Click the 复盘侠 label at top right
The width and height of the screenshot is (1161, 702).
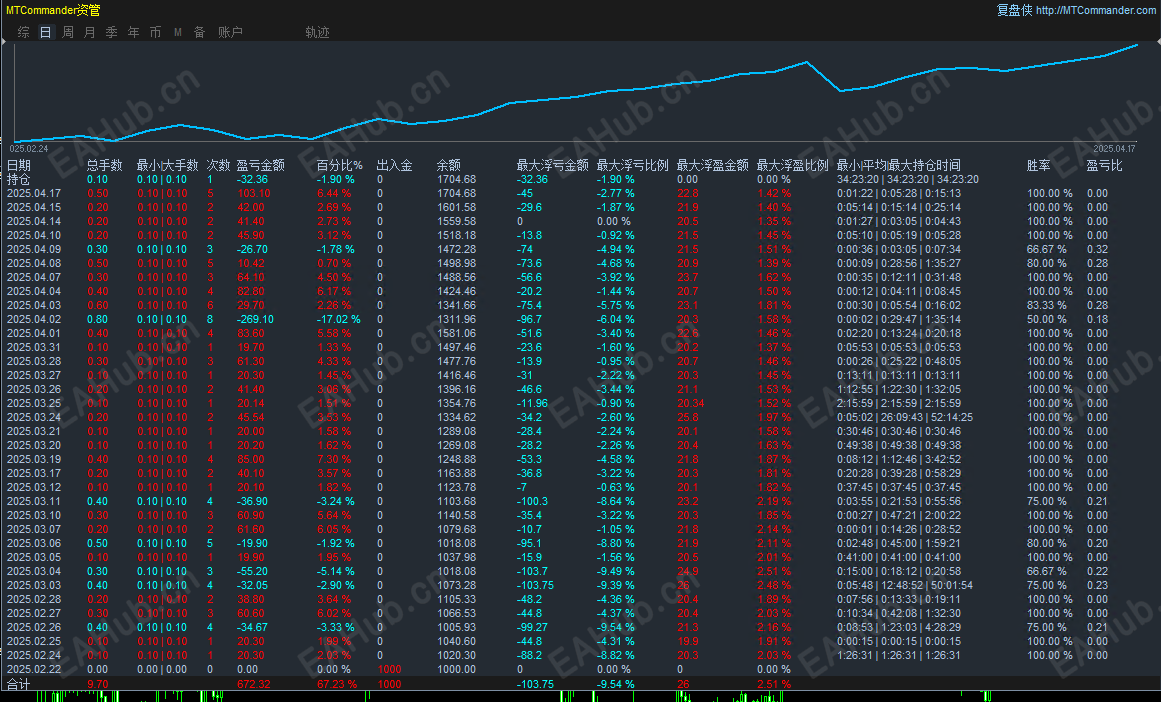(1014, 10)
